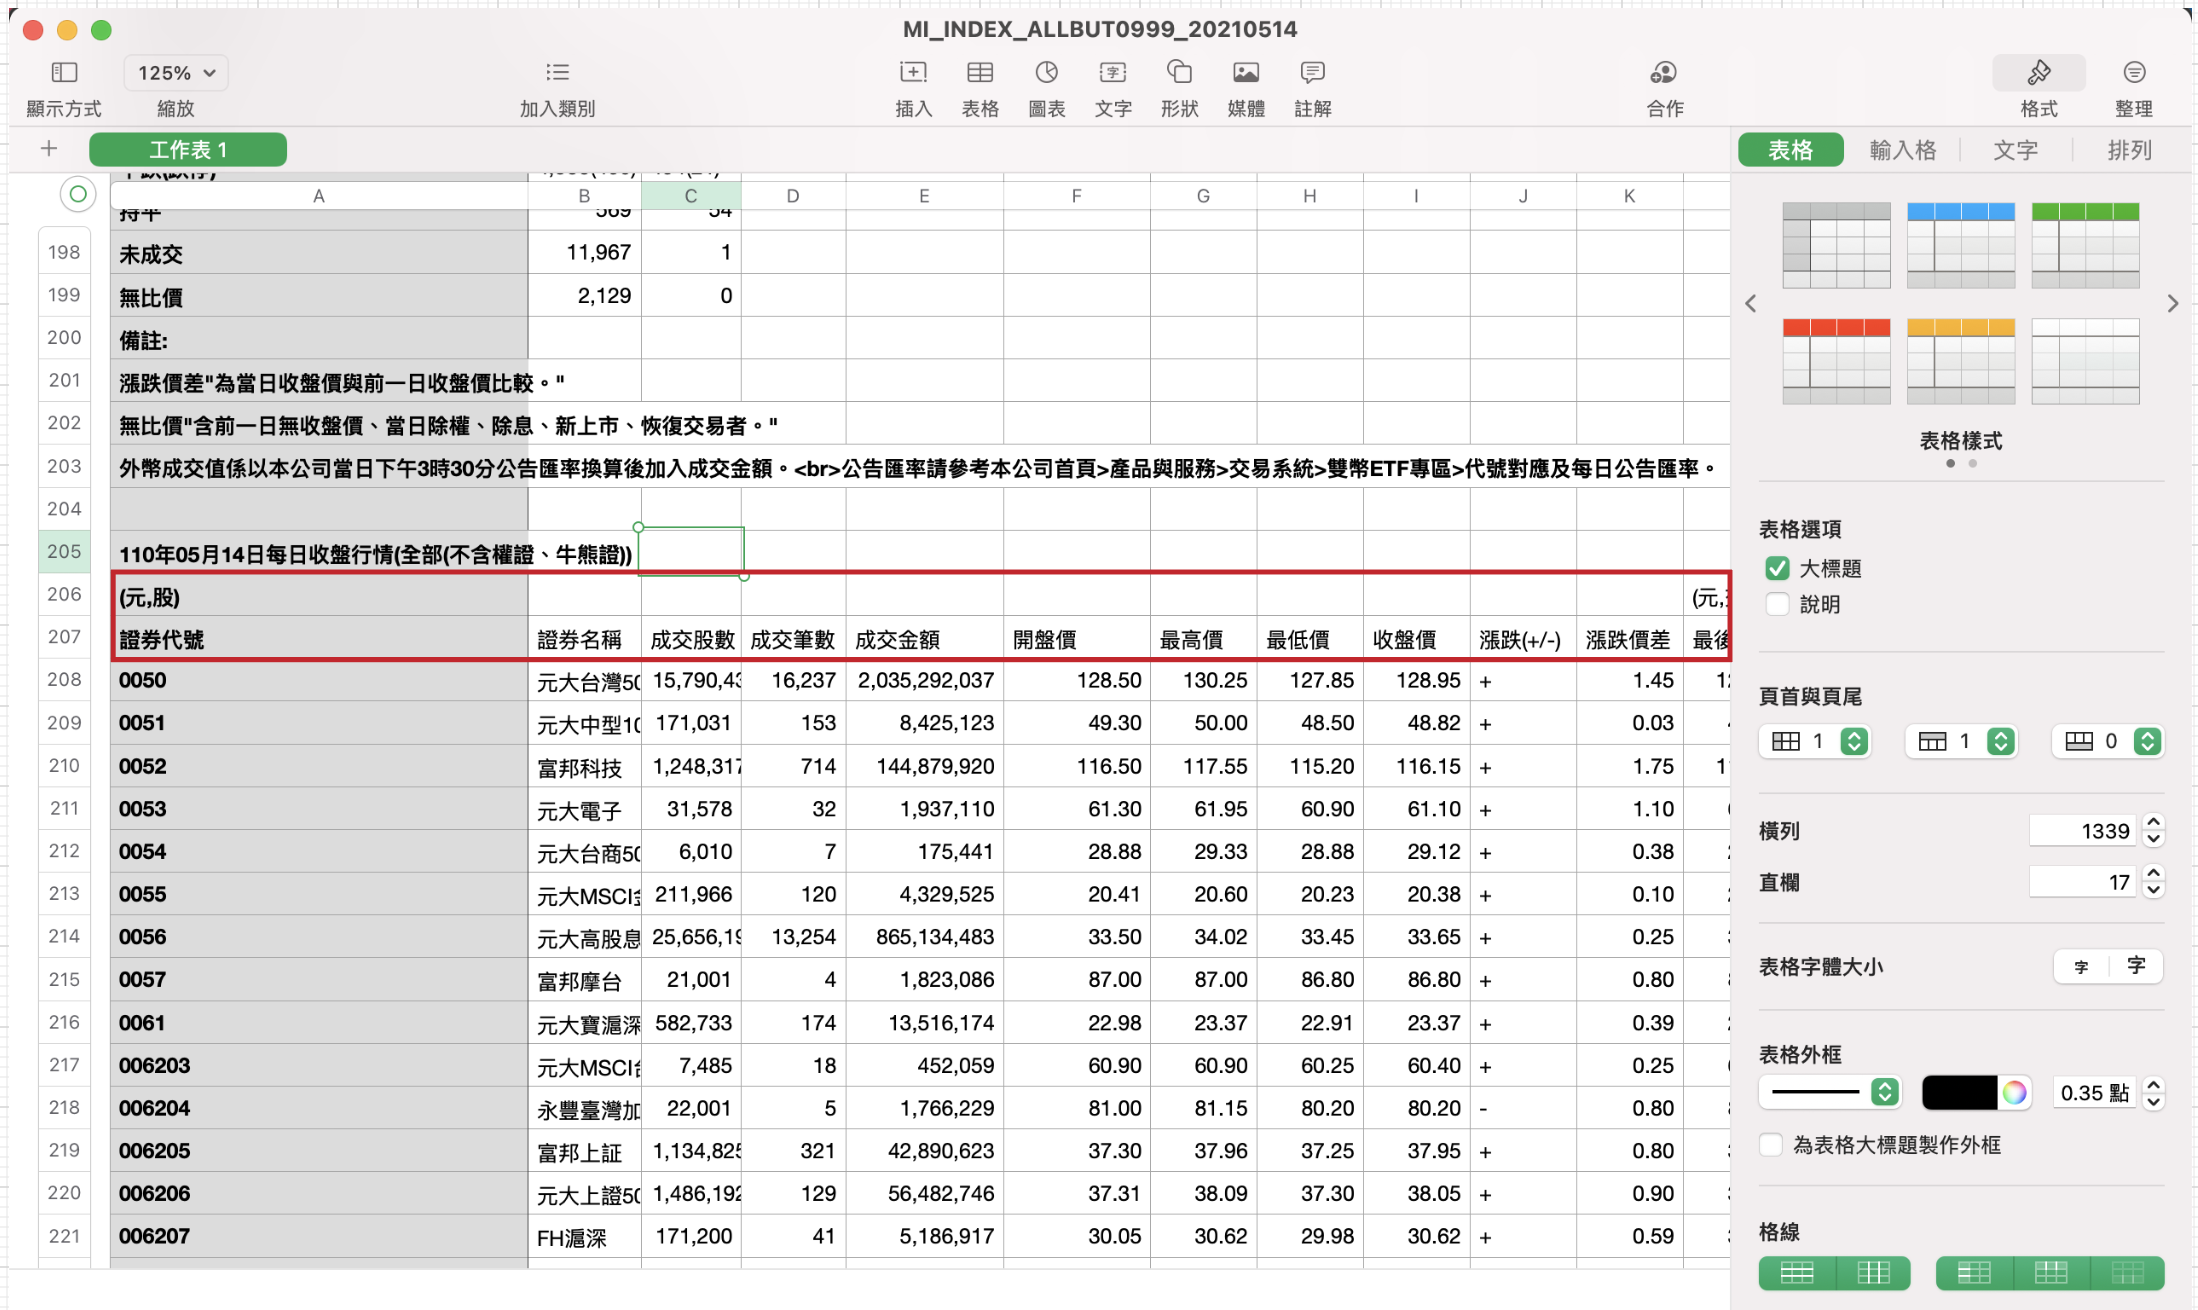2198x1310 pixels.
Task: Open the 圖表 chart toolbar icon
Action: (x=1046, y=72)
